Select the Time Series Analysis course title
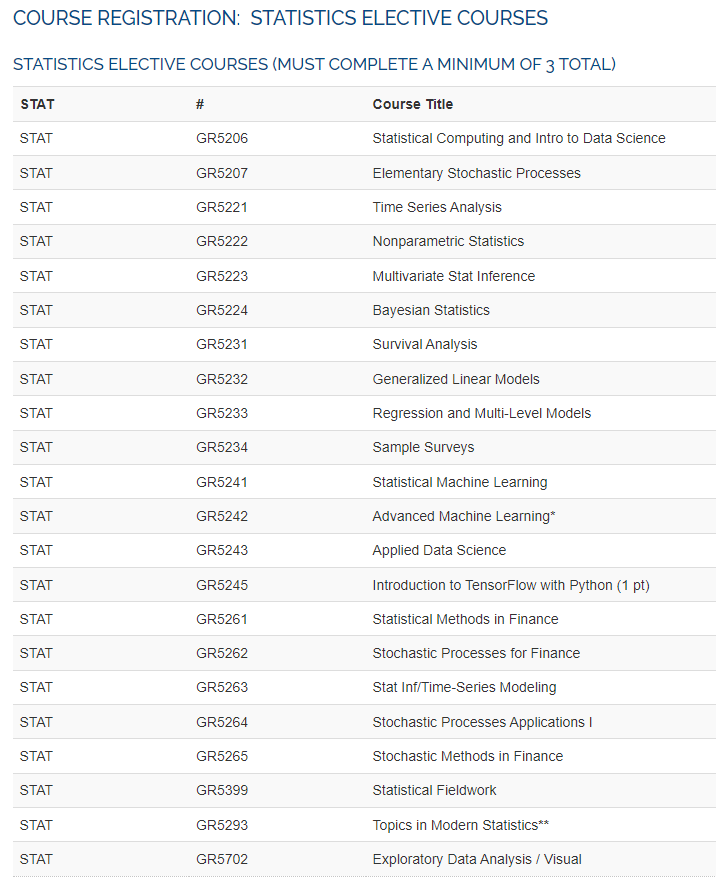The height and width of the screenshot is (885, 716). click(x=437, y=207)
